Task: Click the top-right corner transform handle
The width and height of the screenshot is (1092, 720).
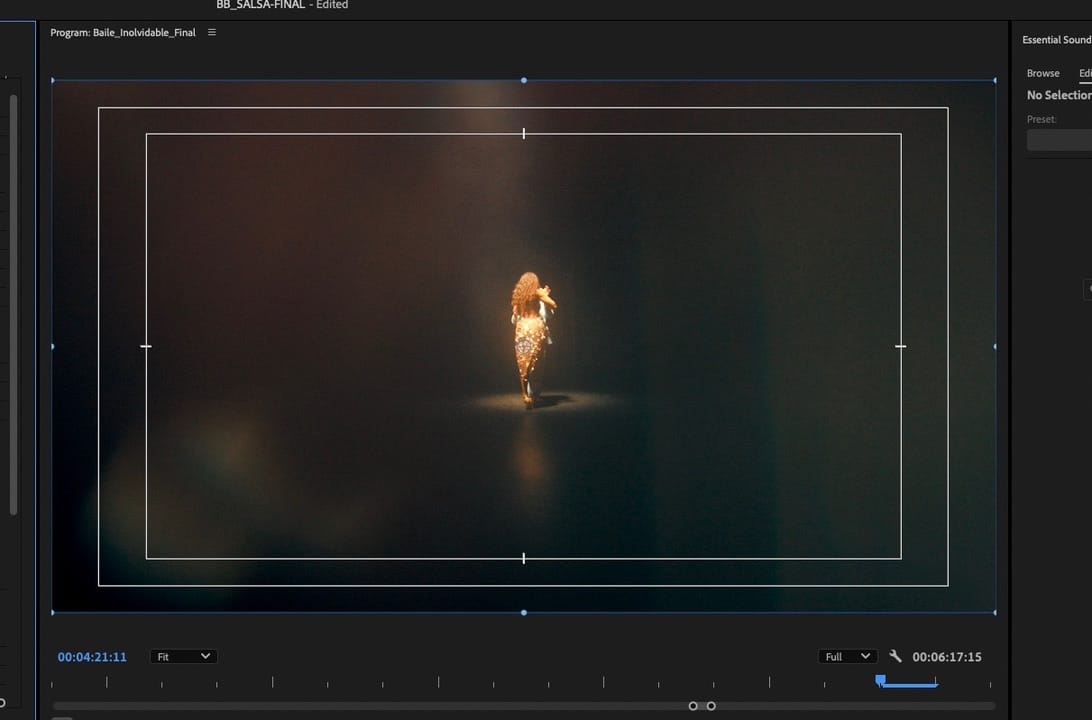Action: pos(994,80)
